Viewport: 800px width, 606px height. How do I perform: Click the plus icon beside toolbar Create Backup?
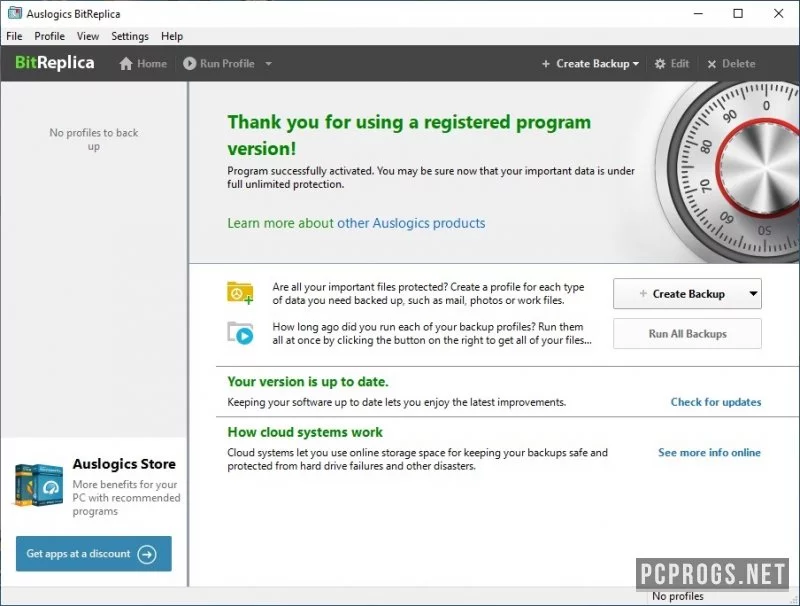pos(545,64)
